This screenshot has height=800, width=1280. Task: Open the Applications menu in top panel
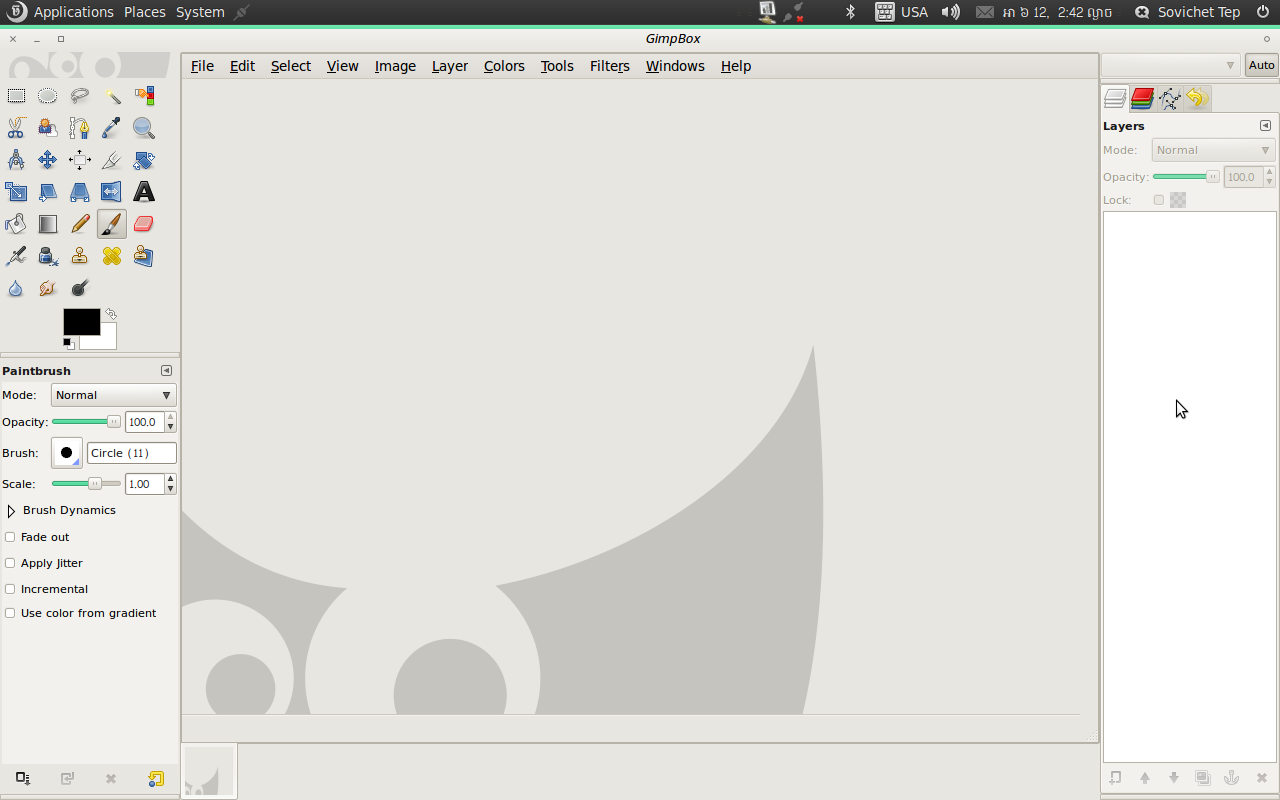[x=73, y=12]
